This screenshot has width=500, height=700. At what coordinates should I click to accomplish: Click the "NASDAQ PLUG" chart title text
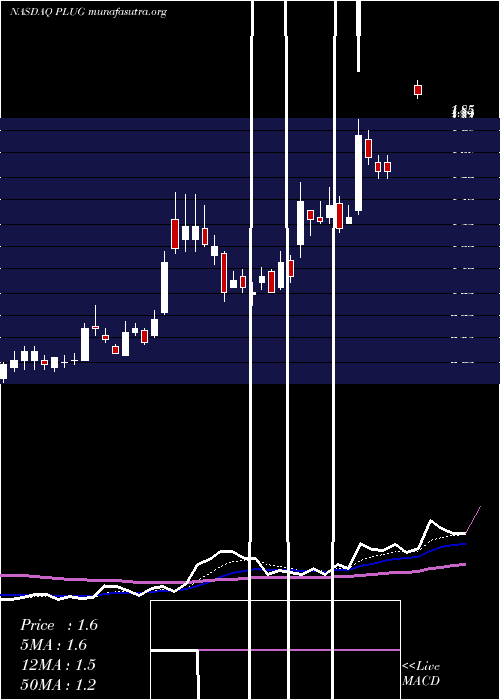(x=47, y=12)
